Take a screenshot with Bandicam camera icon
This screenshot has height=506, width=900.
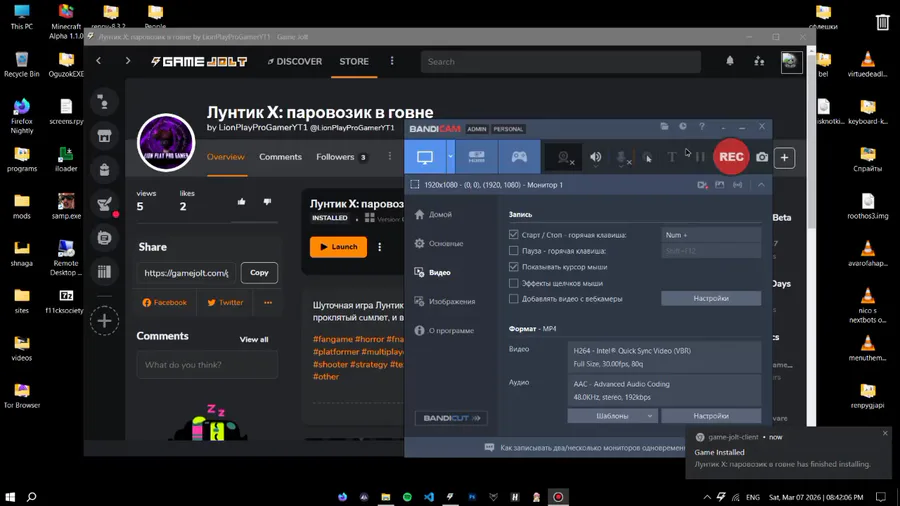pos(762,157)
